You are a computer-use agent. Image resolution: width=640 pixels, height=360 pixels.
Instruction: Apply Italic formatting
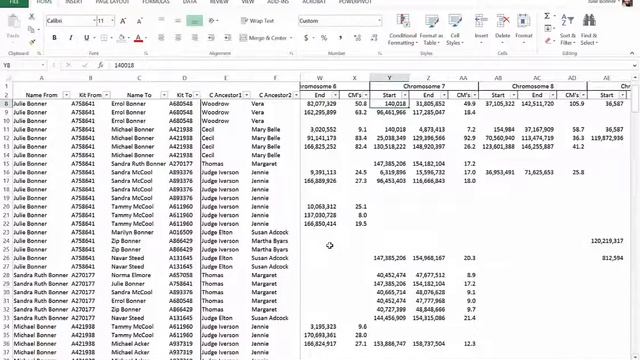point(70,38)
